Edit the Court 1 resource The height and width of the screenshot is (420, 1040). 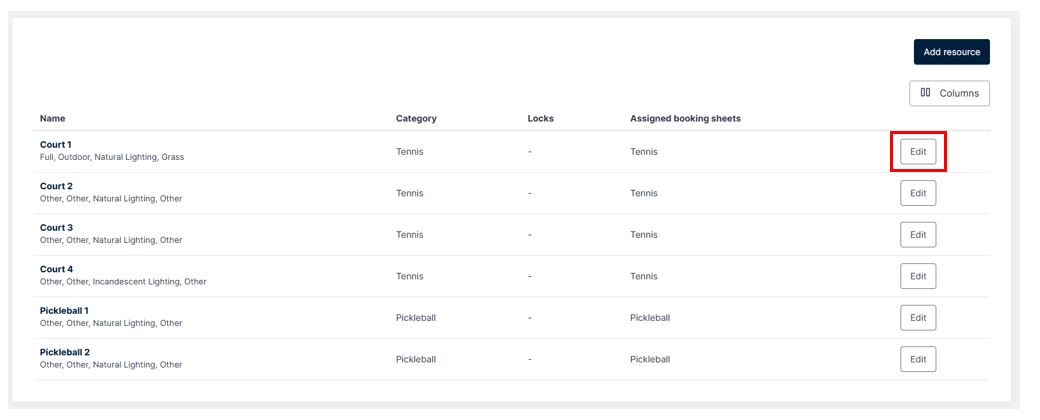pos(918,152)
